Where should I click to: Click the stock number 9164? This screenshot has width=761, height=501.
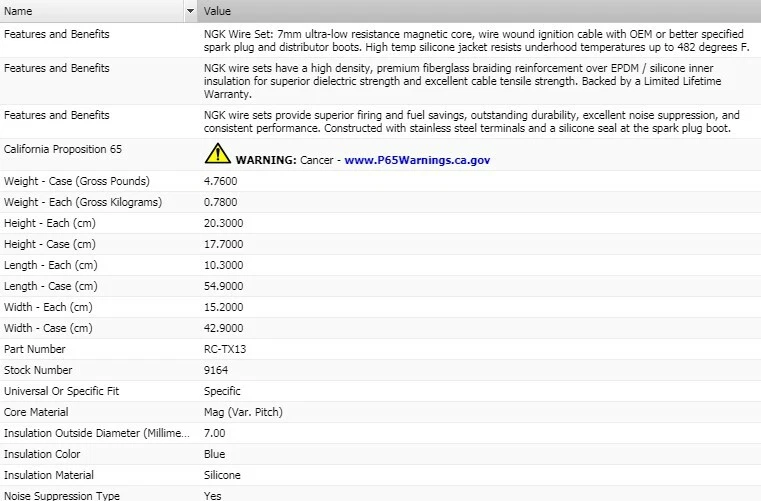click(215, 370)
